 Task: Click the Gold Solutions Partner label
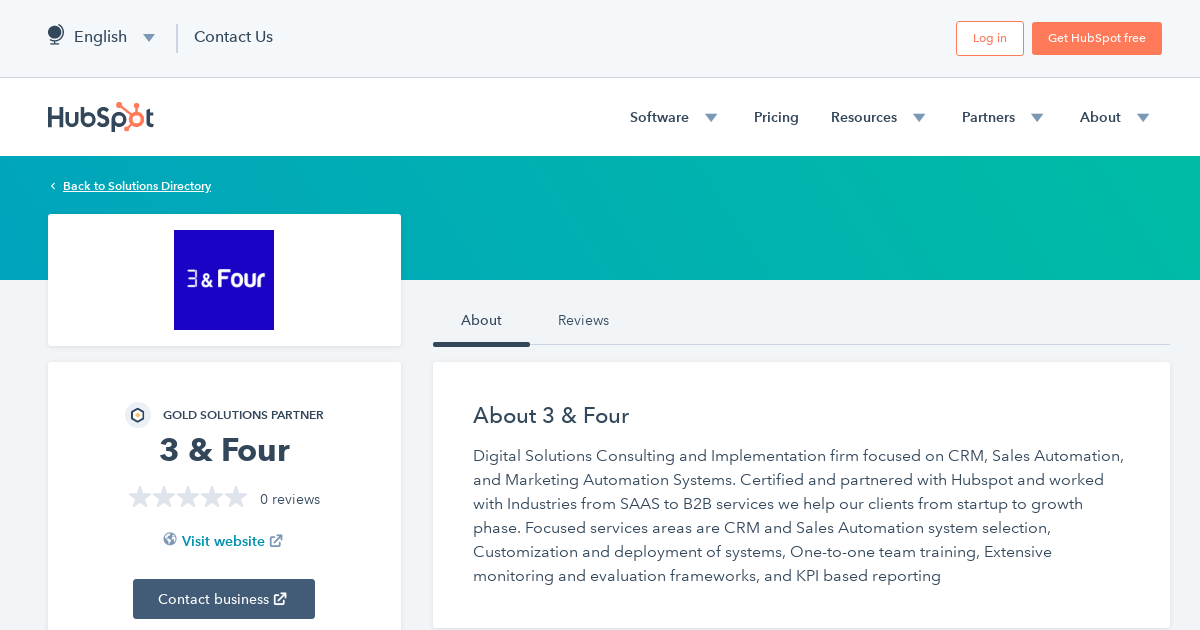click(x=243, y=415)
